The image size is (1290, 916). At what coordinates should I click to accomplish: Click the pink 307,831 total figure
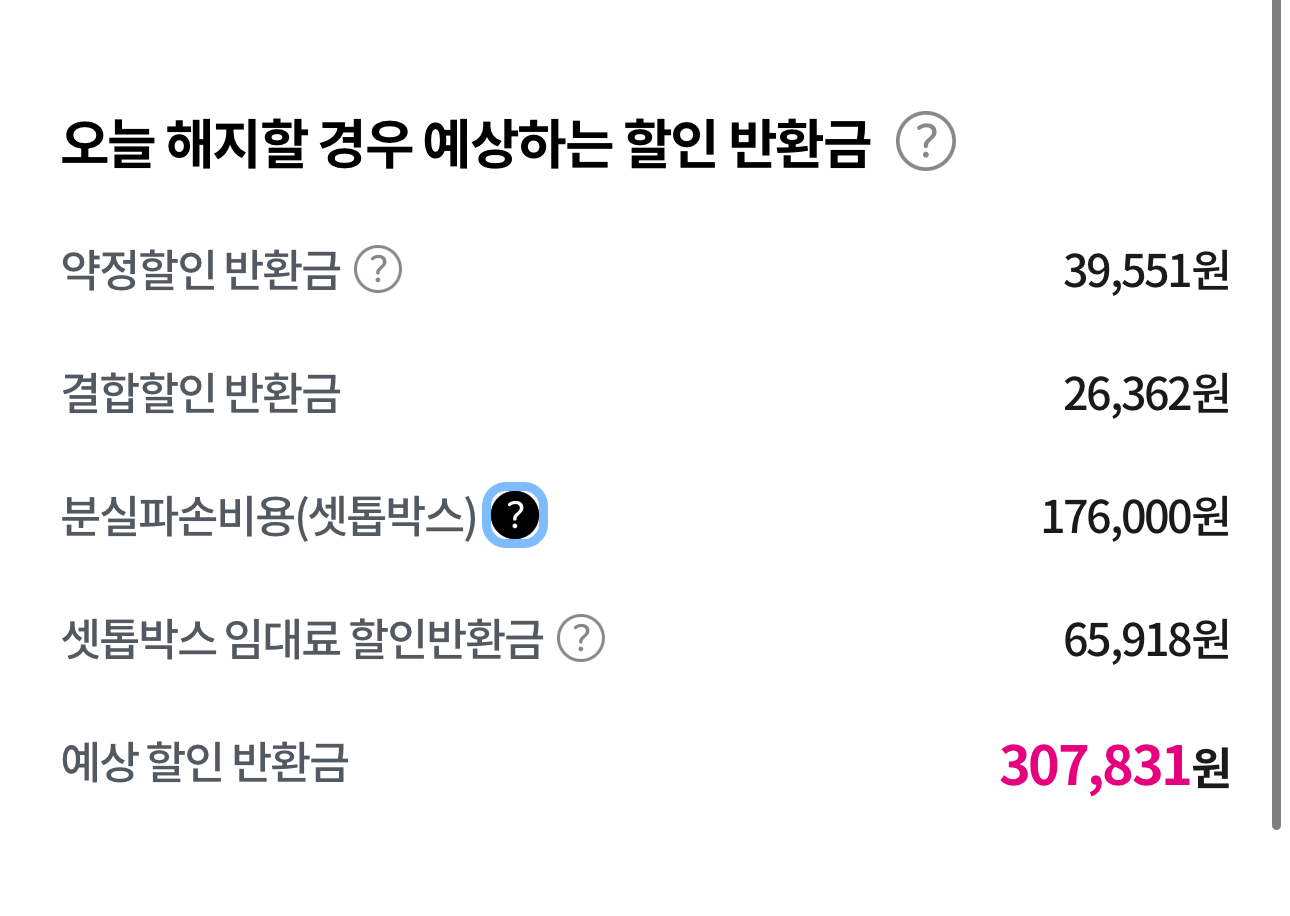(1094, 766)
